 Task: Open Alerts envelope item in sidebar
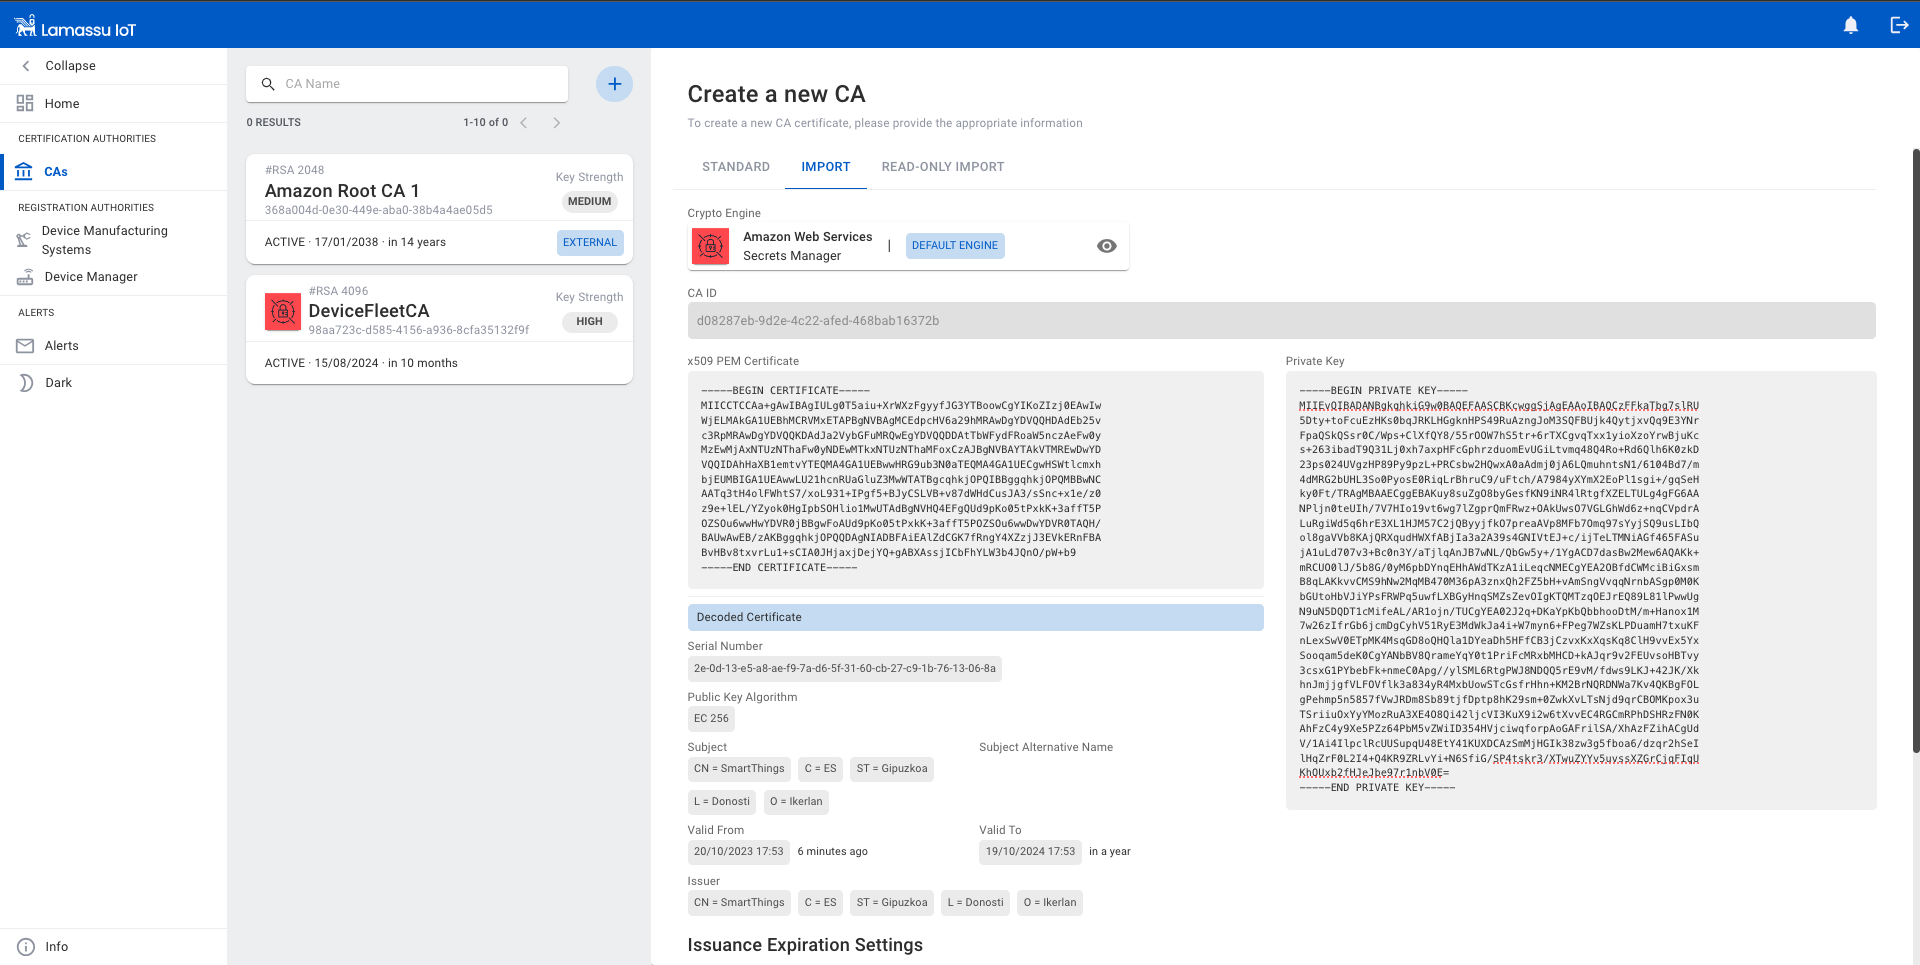tap(61, 346)
